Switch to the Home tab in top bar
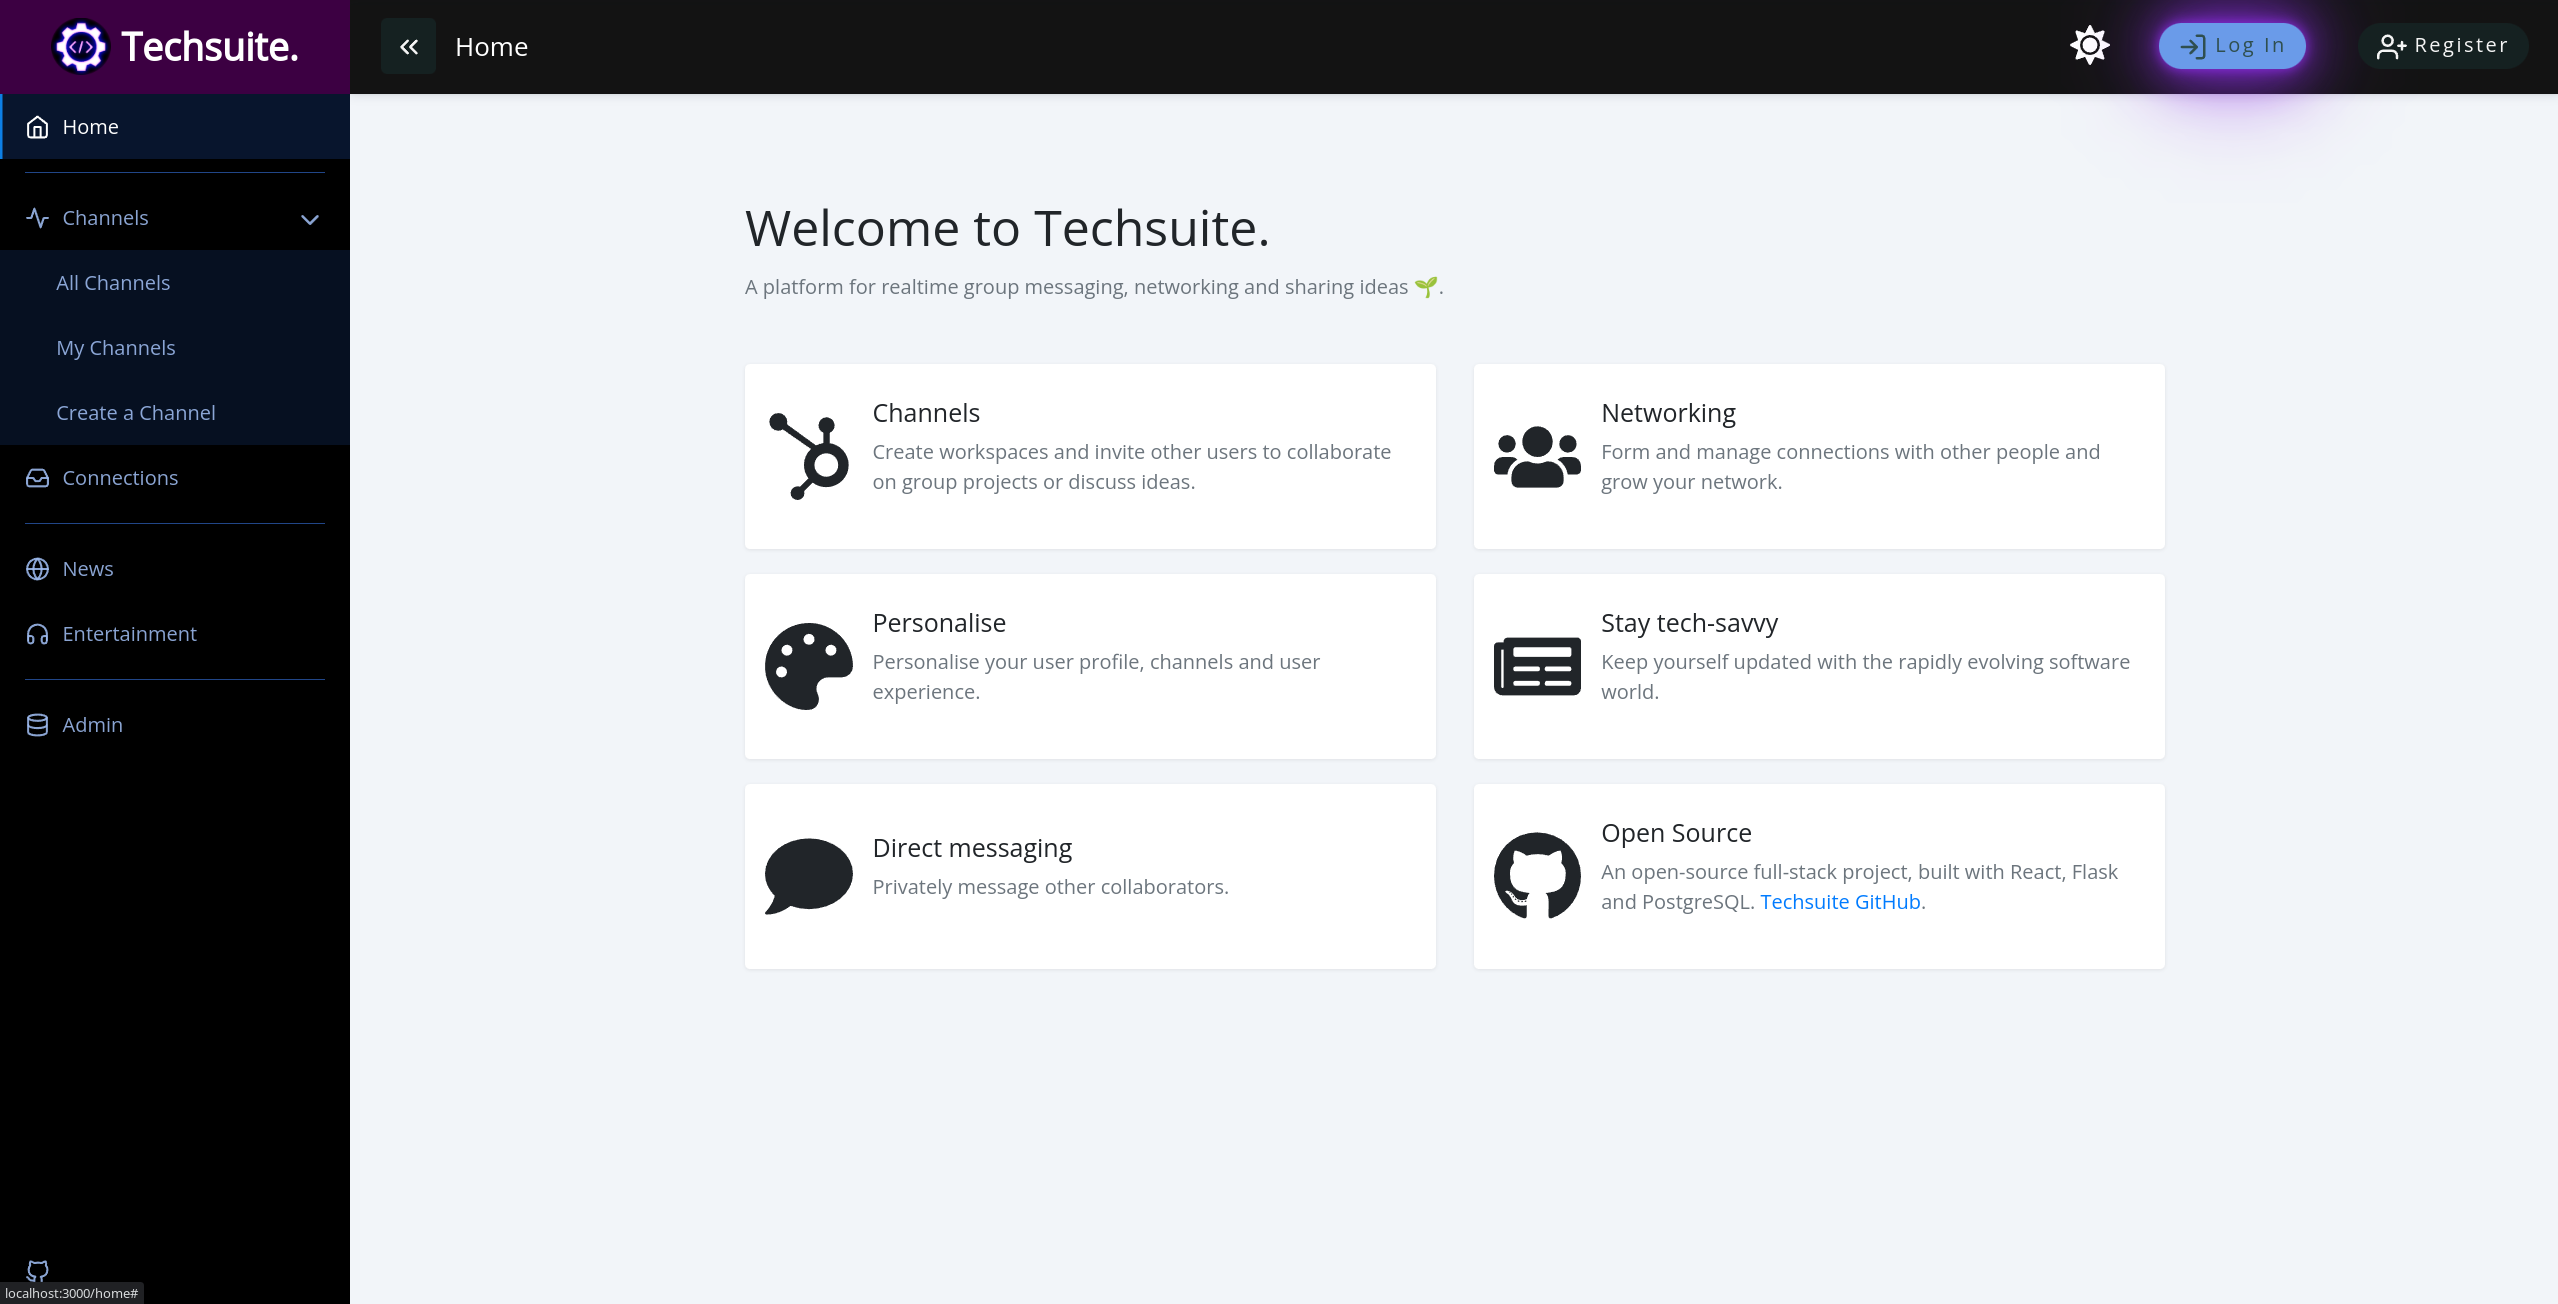The image size is (2558, 1304). (492, 46)
